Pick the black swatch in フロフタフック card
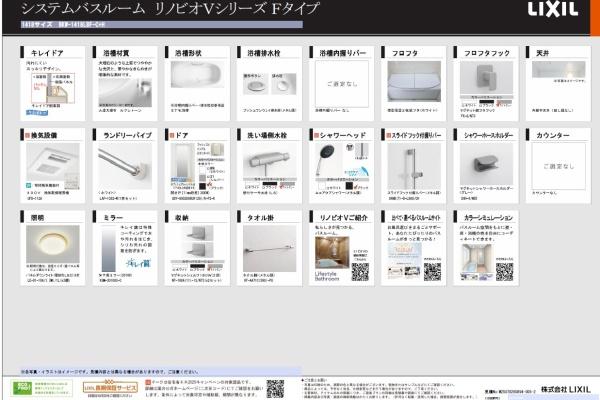The image size is (600, 400). point(487,101)
